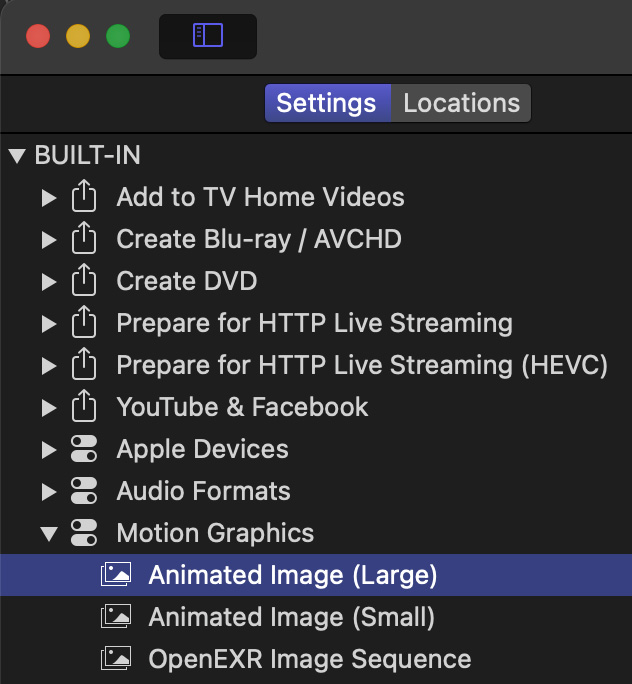
Task: Expand the Add to TV Home Videos group
Action: (49, 198)
